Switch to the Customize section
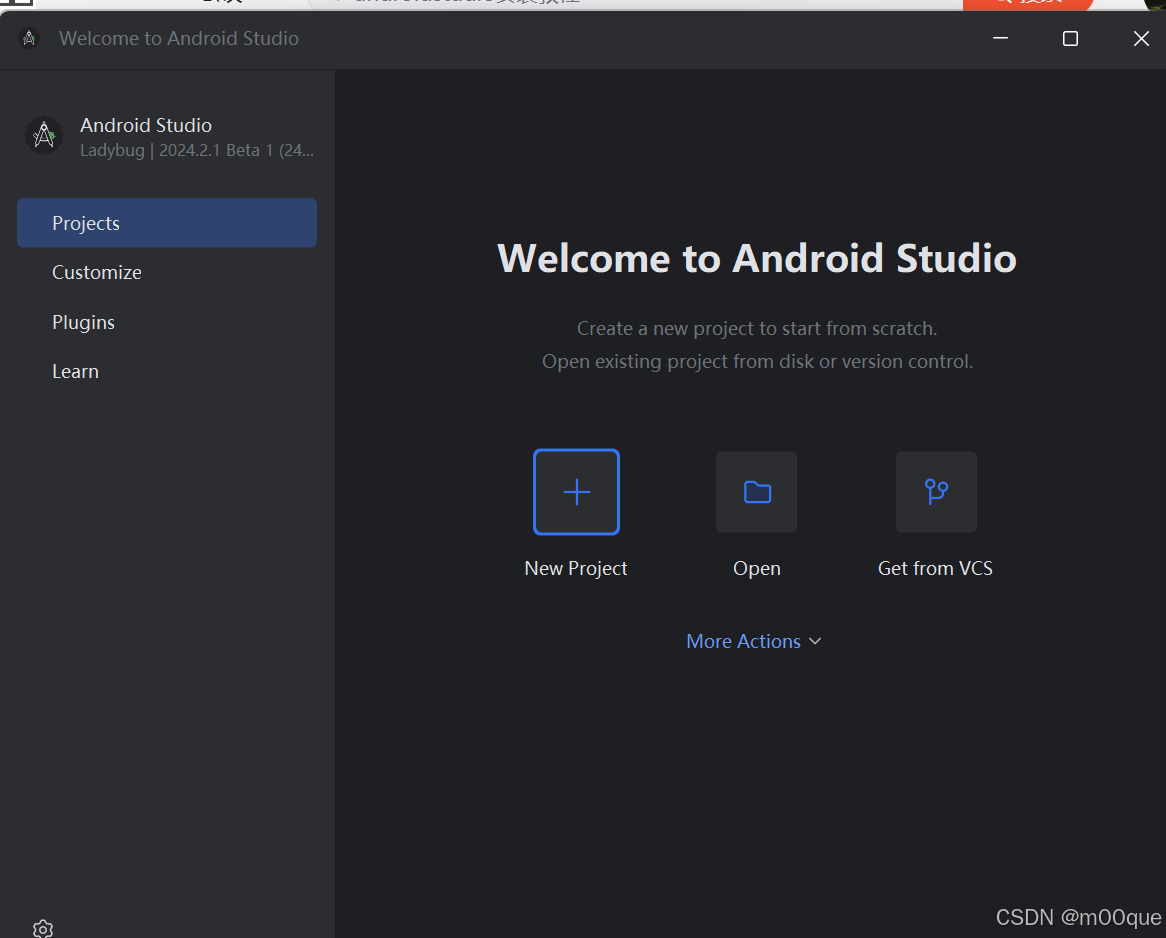Image resolution: width=1166 pixels, height=938 pixels. (x=97, y=271)
